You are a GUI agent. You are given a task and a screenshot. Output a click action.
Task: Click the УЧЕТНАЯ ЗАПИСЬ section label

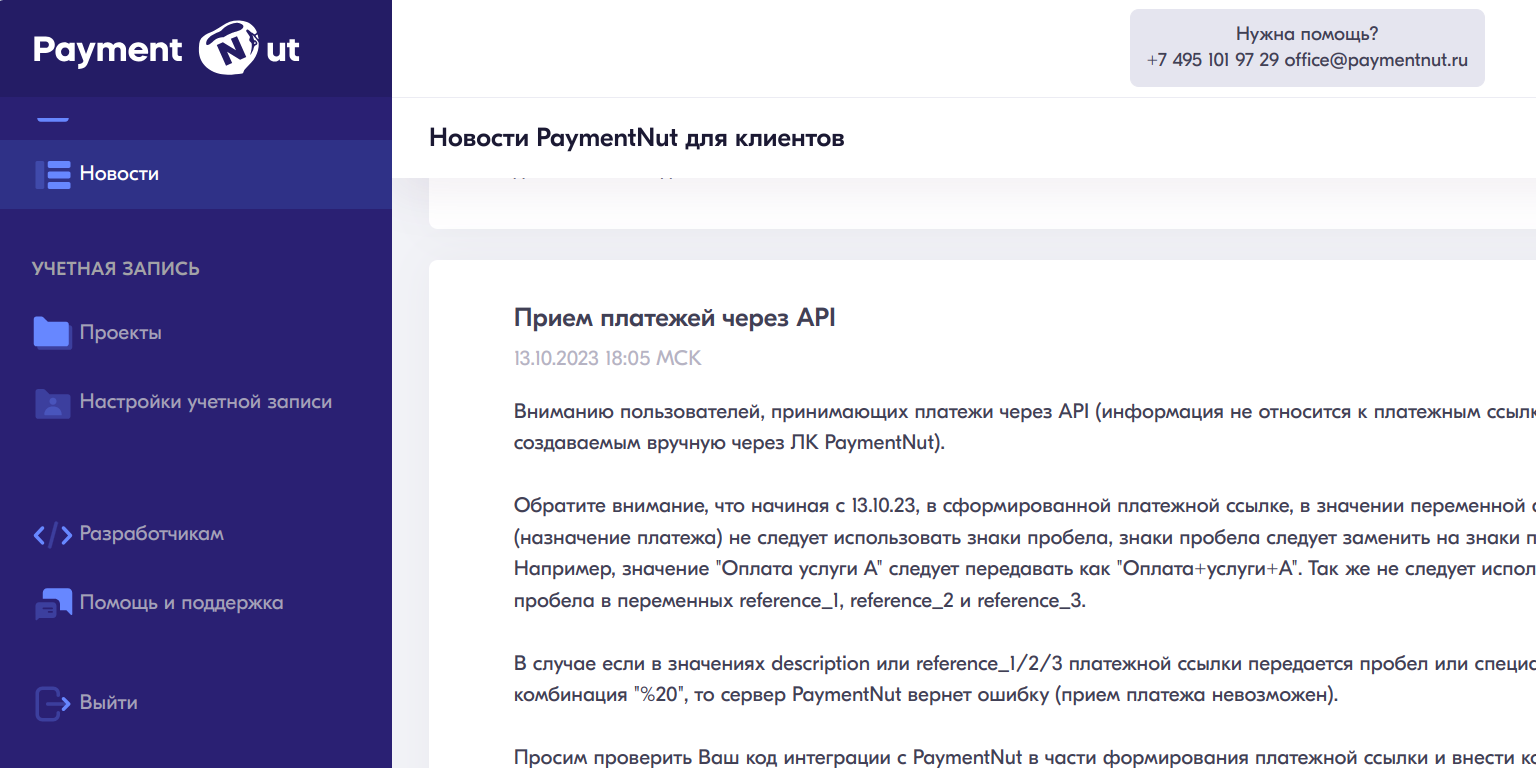116,269
